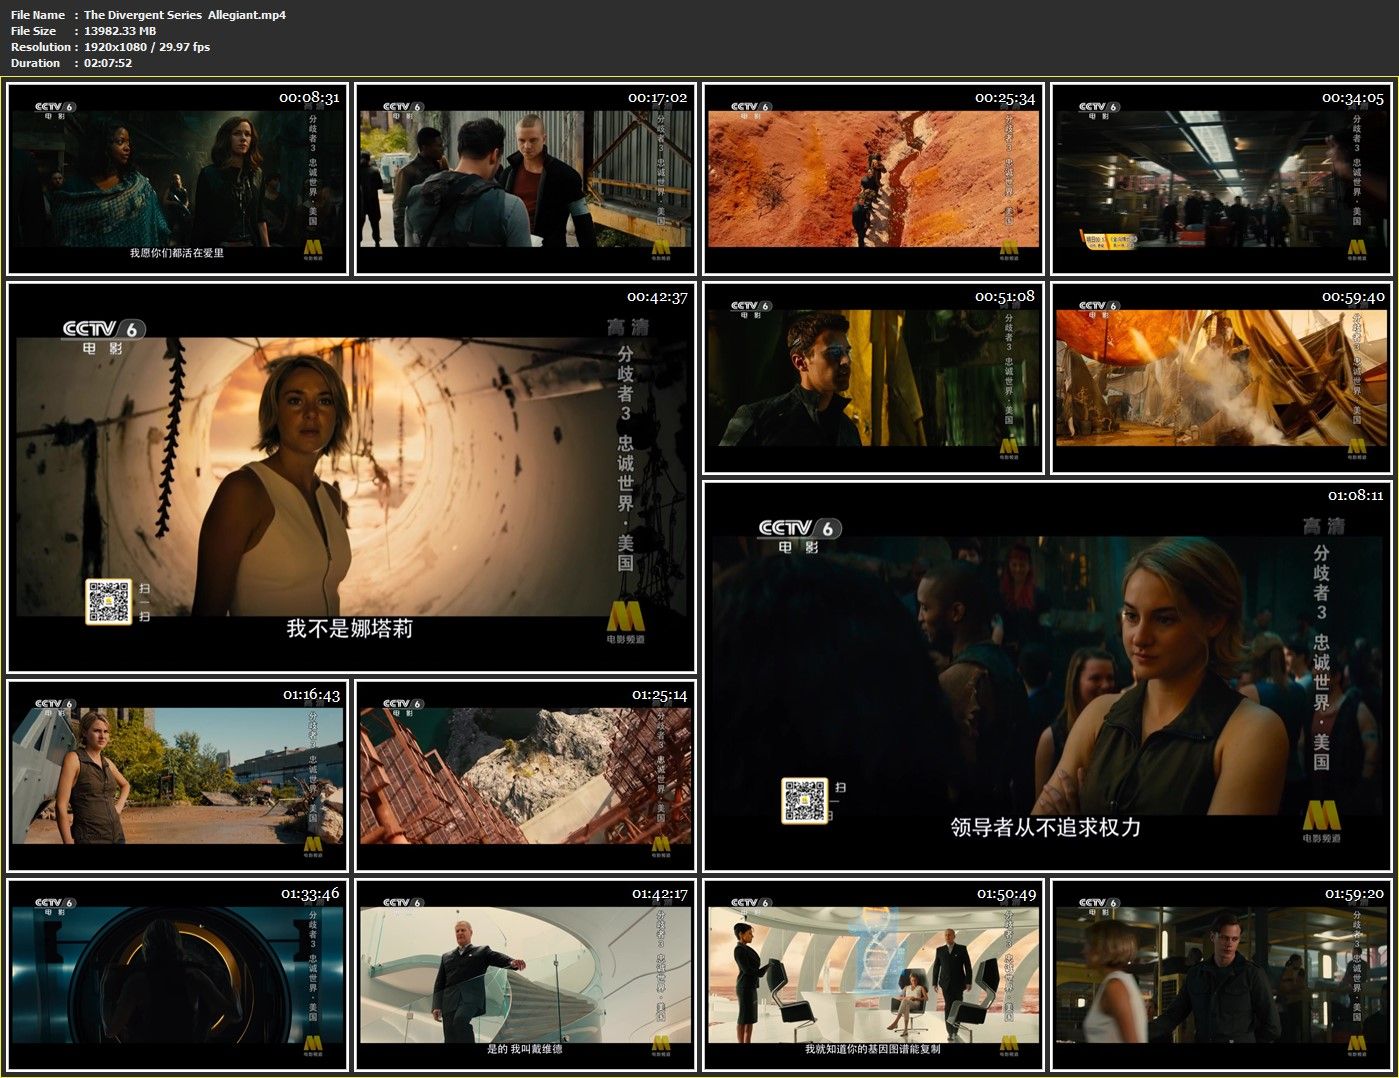Select the frame captured at 00:25:34

coord(873,179)
